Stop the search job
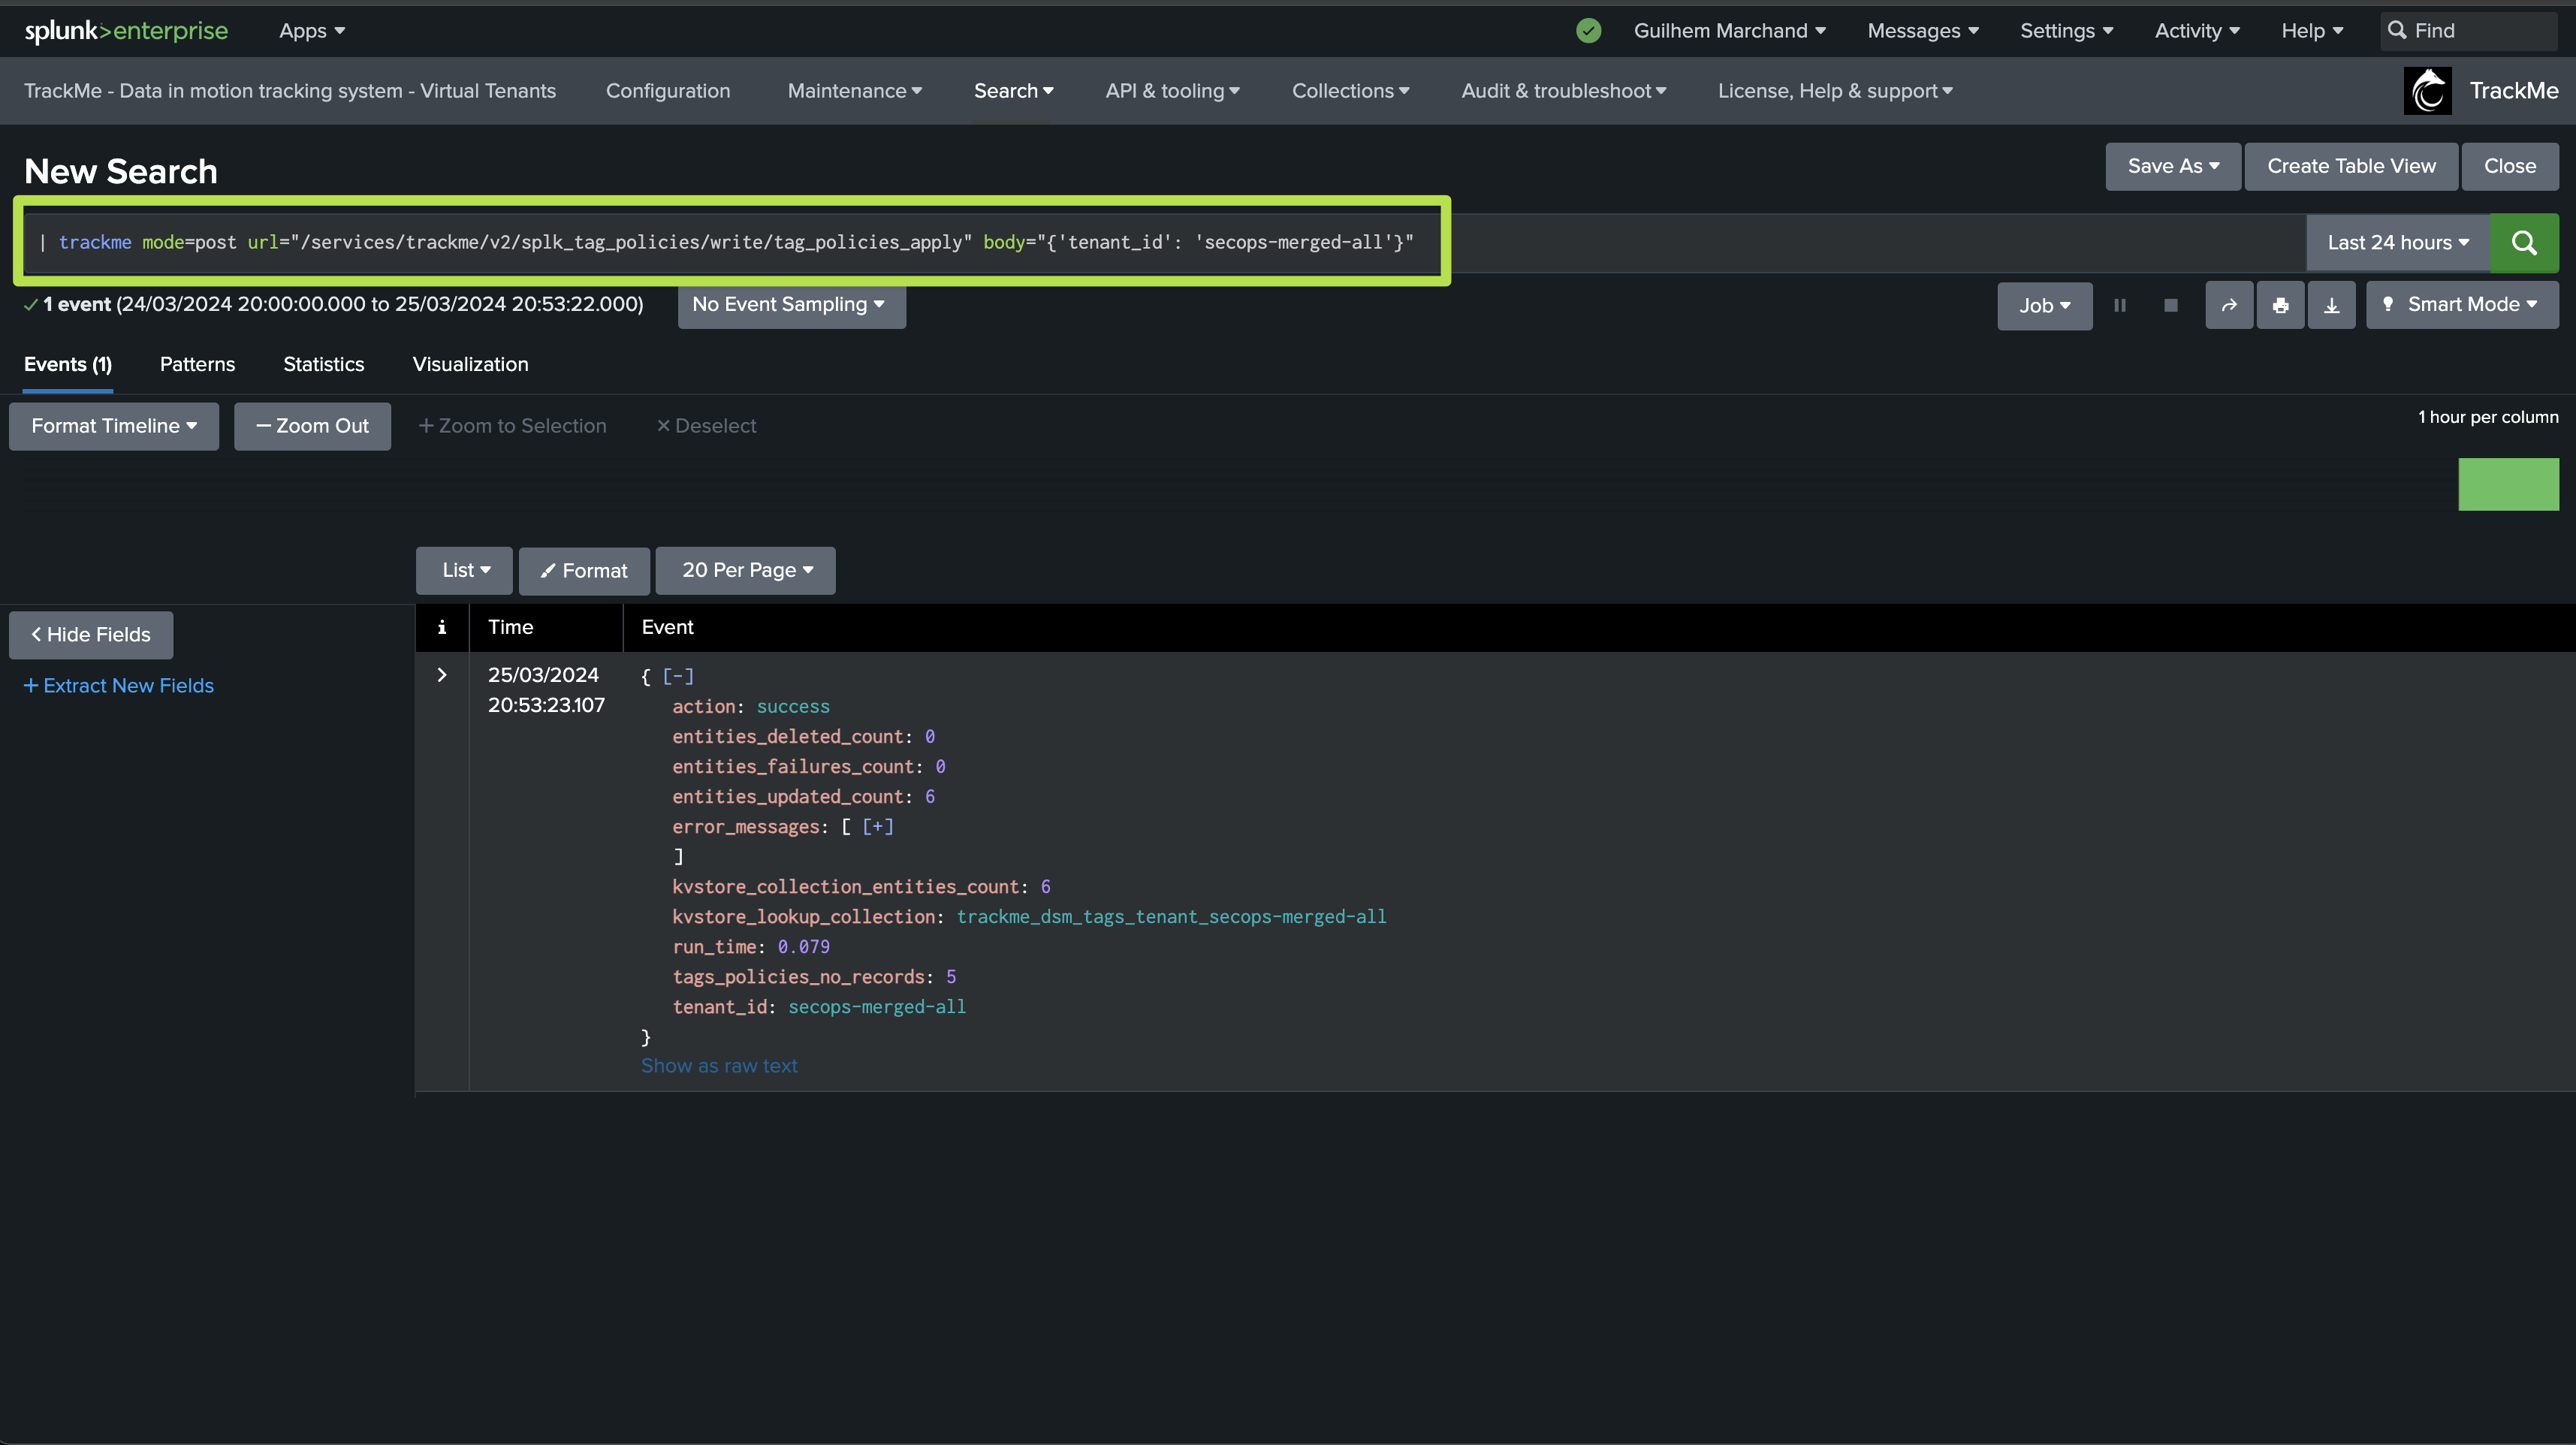The image size is (2576, 1445). click(2170, 306)
